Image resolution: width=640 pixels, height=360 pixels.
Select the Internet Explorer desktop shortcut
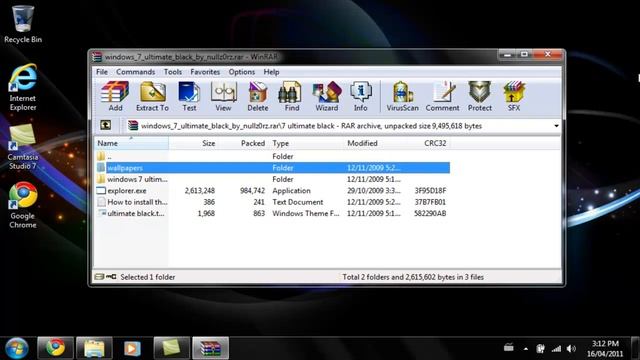point(23,87)
